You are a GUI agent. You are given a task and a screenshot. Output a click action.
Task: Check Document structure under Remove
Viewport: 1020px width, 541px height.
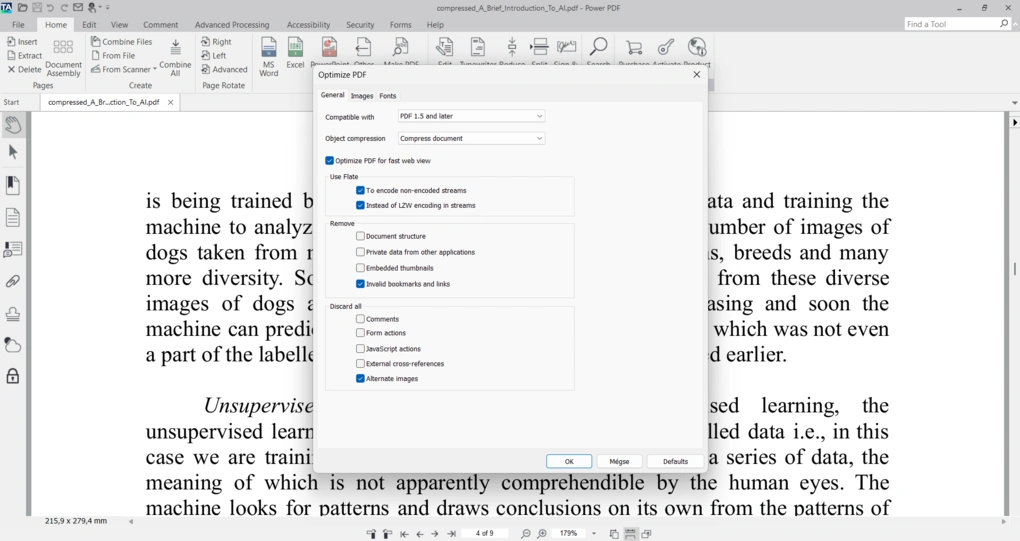[x=360, y=236]
